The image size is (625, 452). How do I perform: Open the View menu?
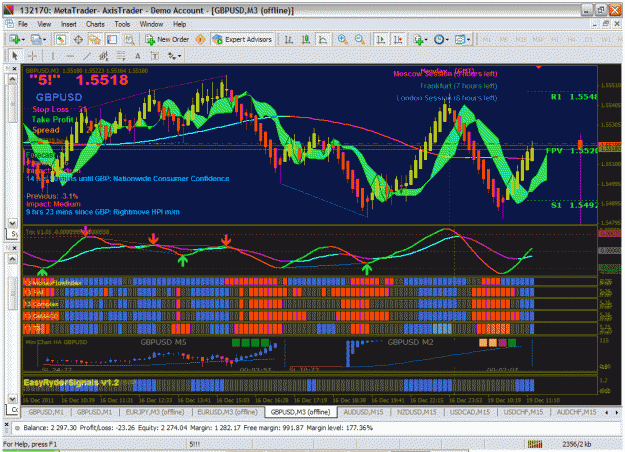point(44,24)
